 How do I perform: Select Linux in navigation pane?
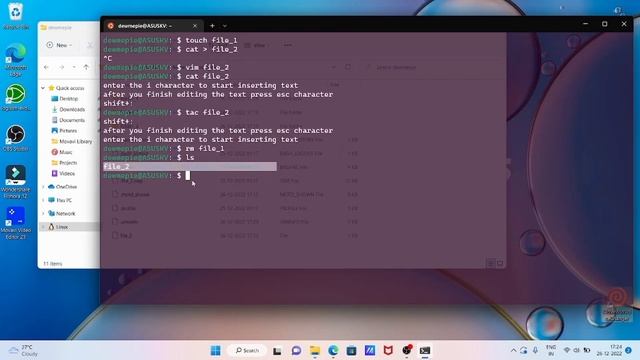tap(58, 227)
